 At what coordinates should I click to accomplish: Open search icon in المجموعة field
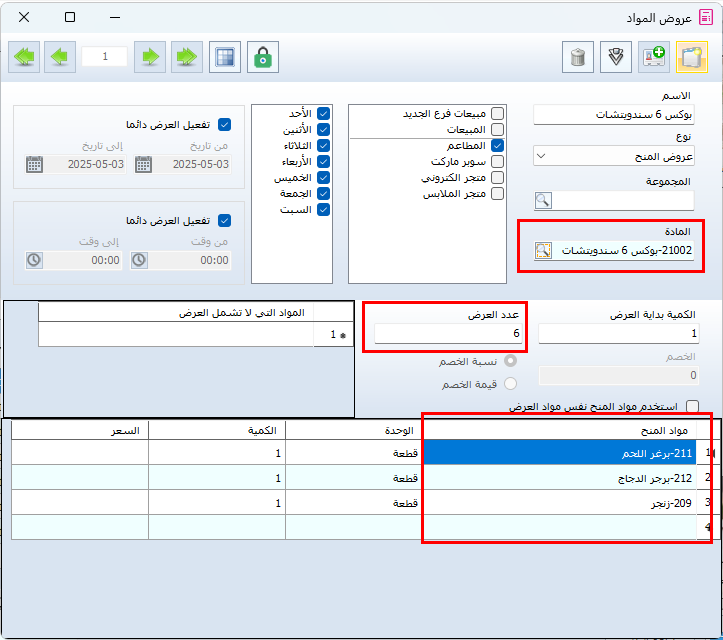pyautogui.click(x=543, y=201)
